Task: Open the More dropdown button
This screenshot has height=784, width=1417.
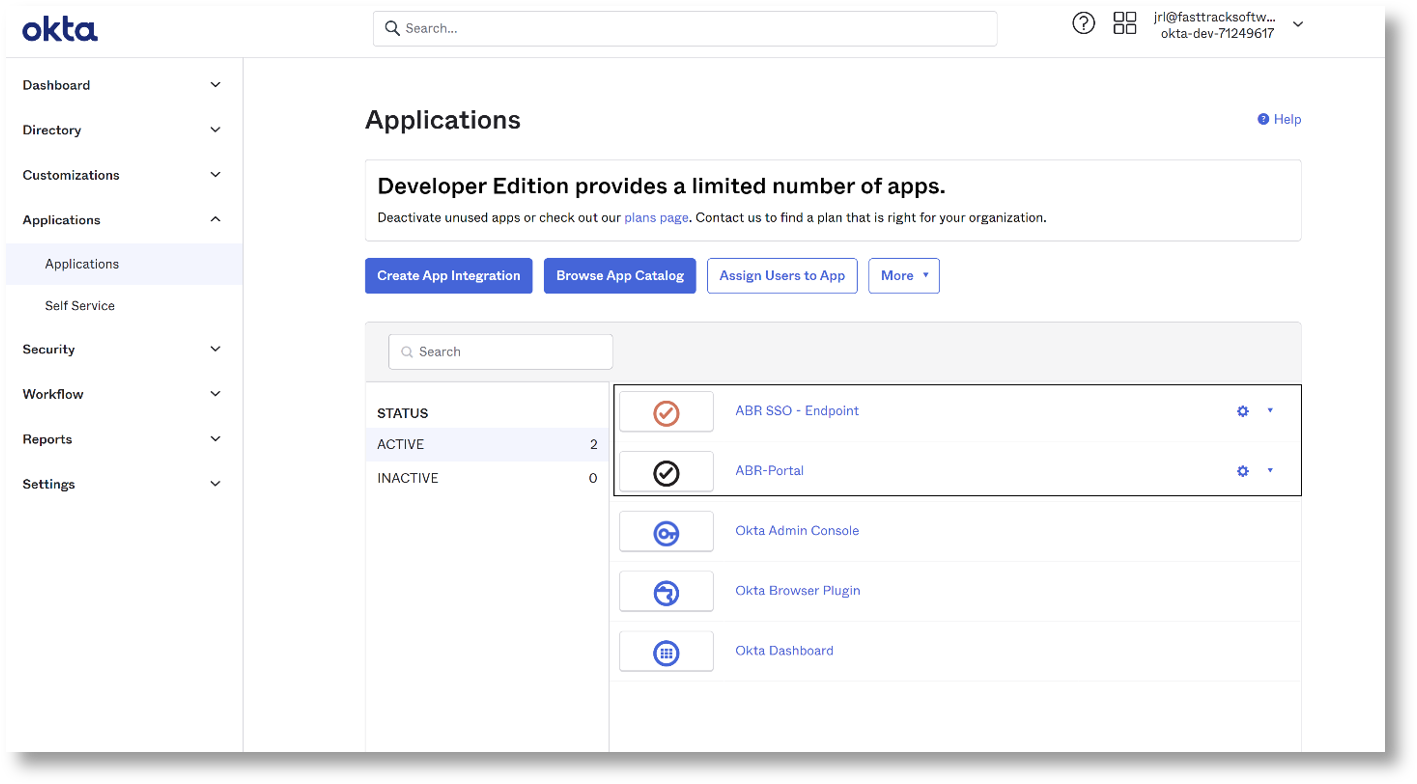Action: coord(904,276)
